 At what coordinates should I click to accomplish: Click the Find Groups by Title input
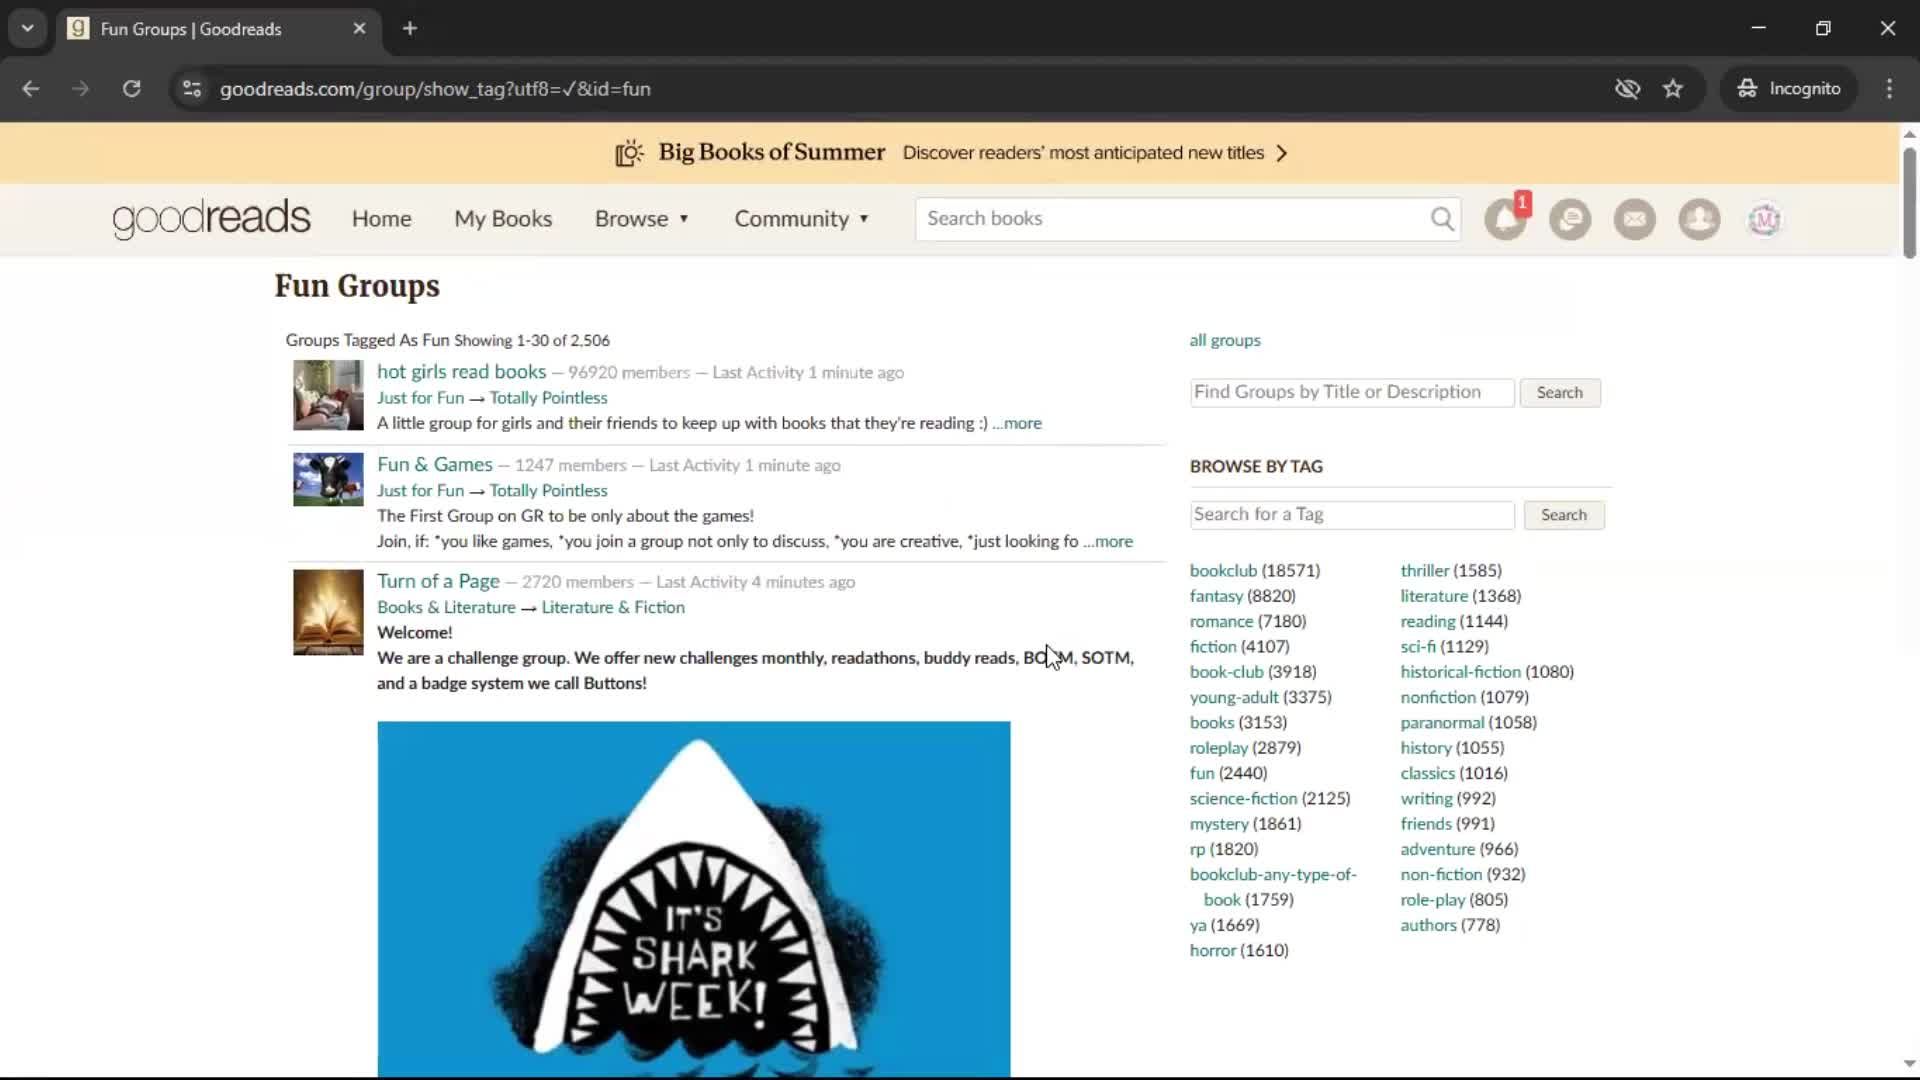(x=1352, y=392)
